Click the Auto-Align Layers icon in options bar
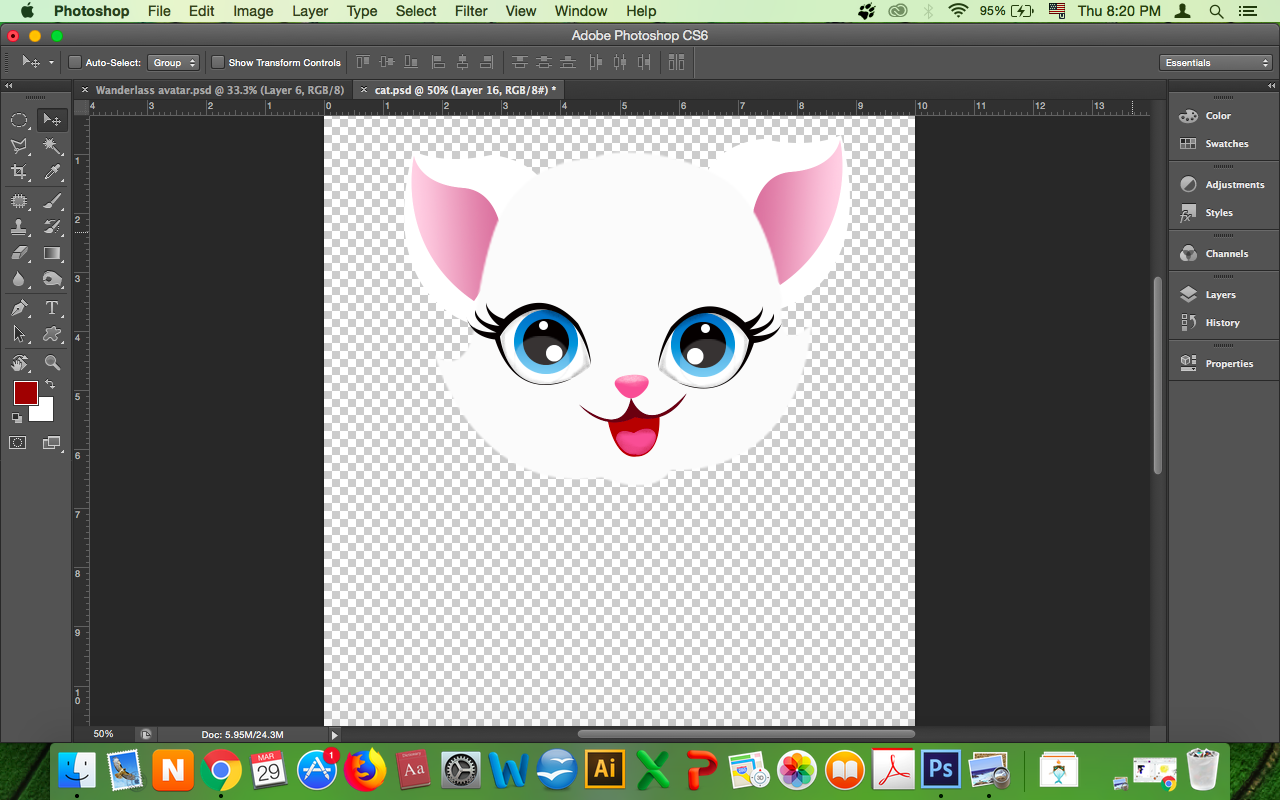 tap(677, 62)
